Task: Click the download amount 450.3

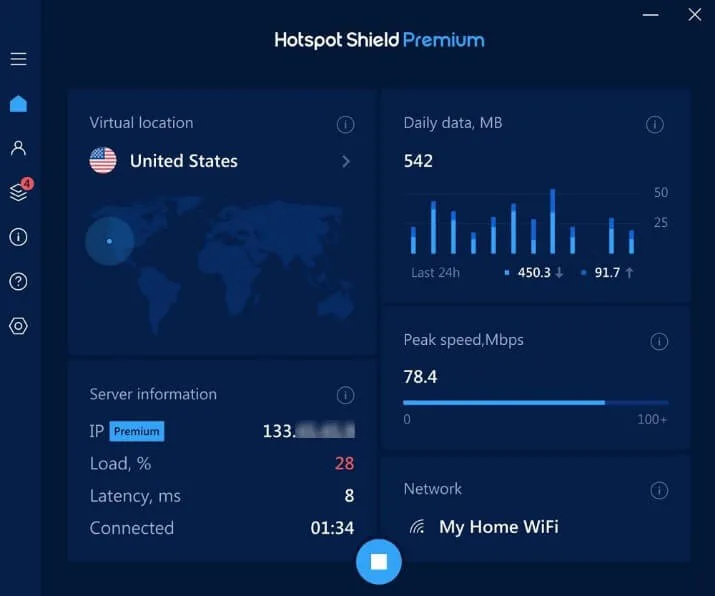Action: pos(534,273)
